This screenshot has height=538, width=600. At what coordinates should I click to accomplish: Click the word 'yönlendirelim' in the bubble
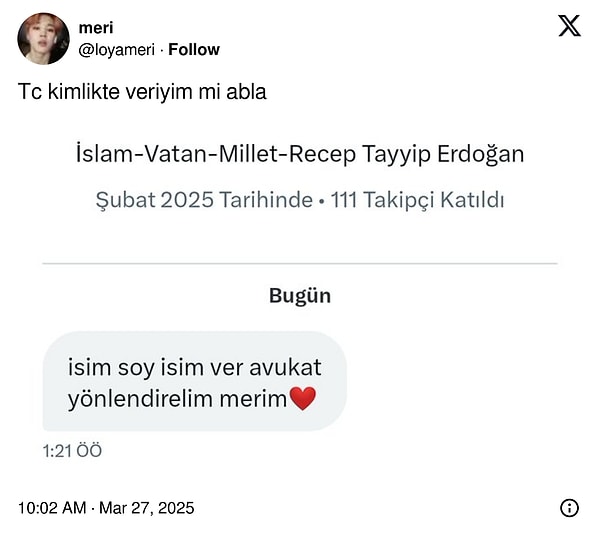141,400
